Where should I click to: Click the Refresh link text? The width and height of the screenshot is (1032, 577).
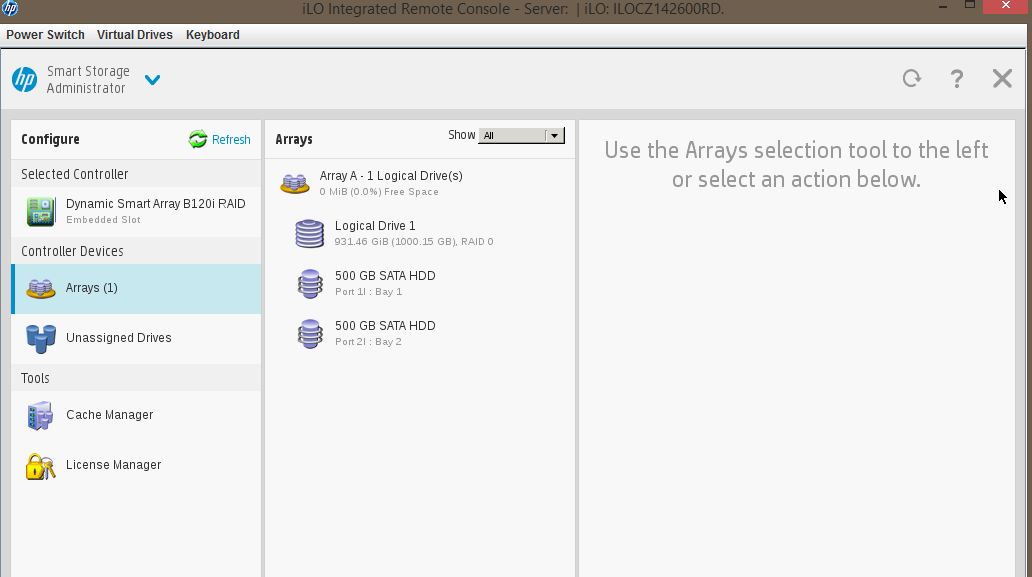coord(231,140)
